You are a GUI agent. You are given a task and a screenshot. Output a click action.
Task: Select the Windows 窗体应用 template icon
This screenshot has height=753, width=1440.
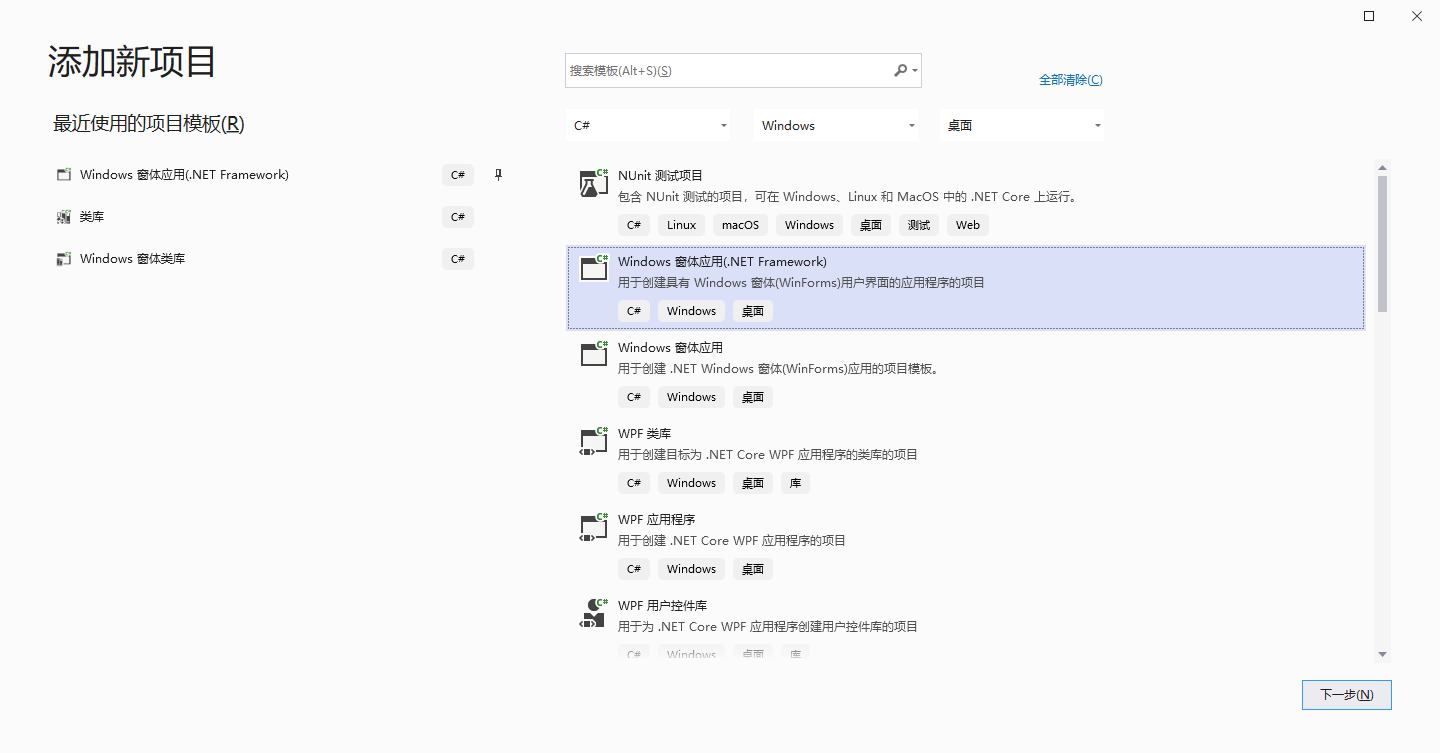pos(593,354)
